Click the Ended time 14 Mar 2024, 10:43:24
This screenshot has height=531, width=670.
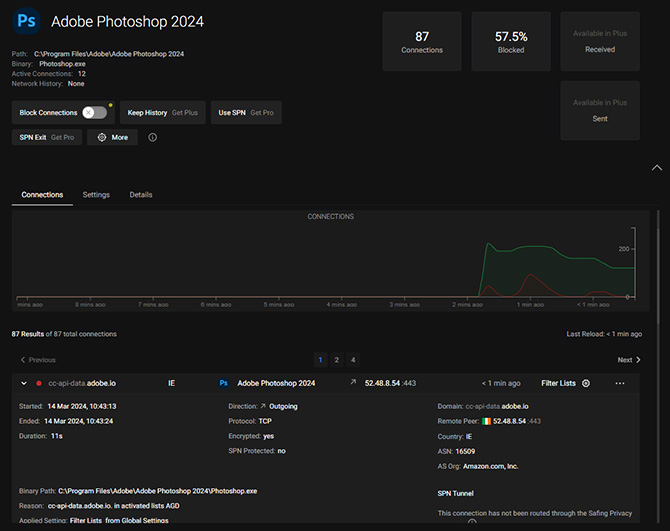tap(79, 421)
